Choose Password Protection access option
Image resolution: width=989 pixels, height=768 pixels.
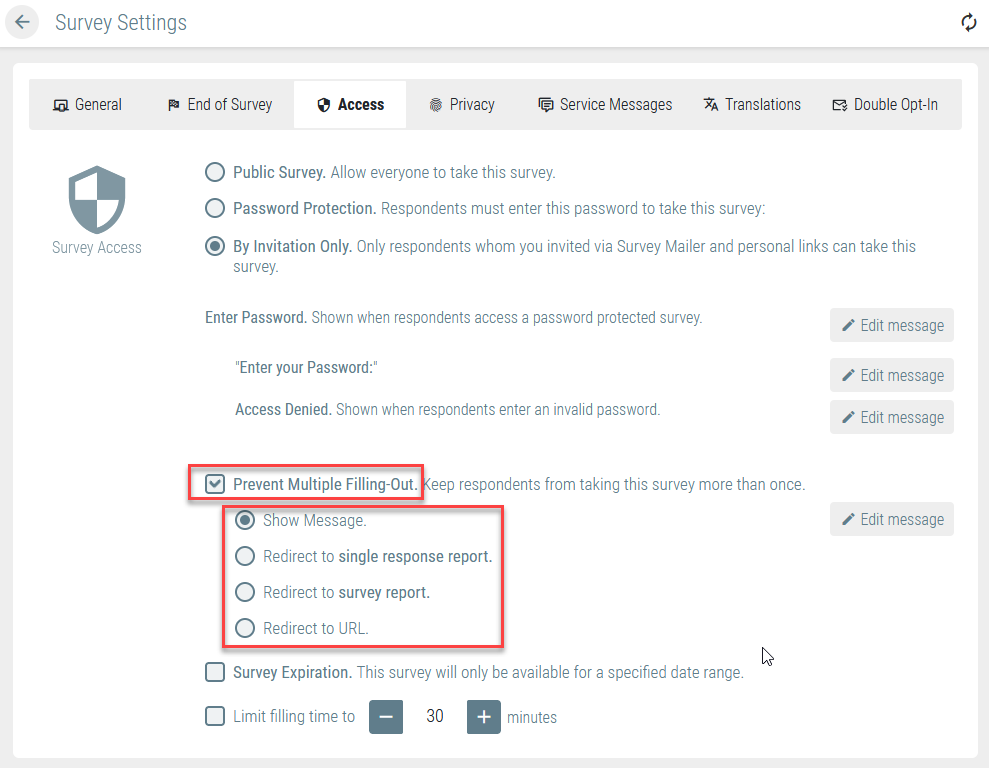coord(215,208)
